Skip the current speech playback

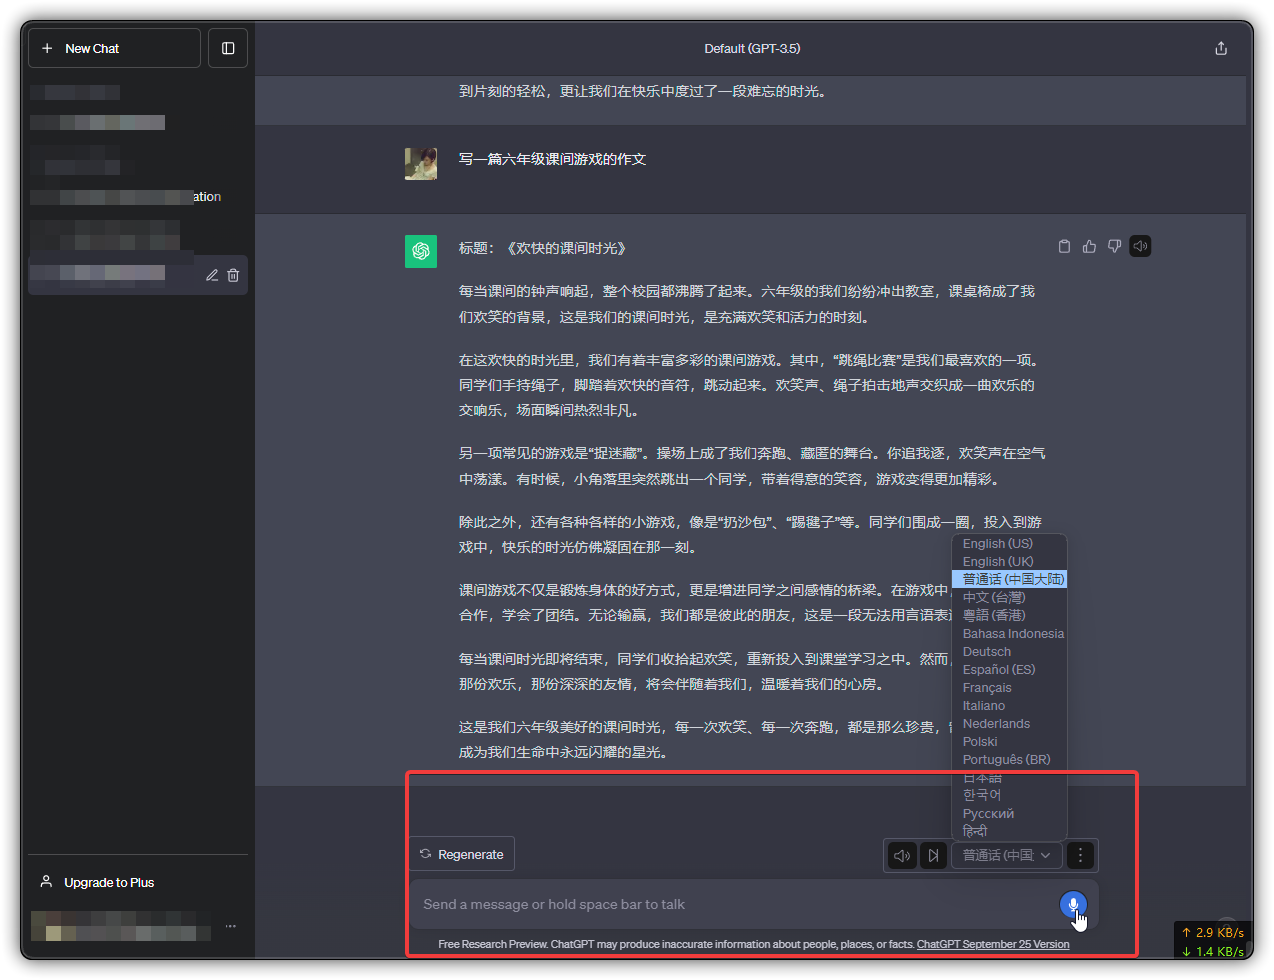tap(933, 855)
